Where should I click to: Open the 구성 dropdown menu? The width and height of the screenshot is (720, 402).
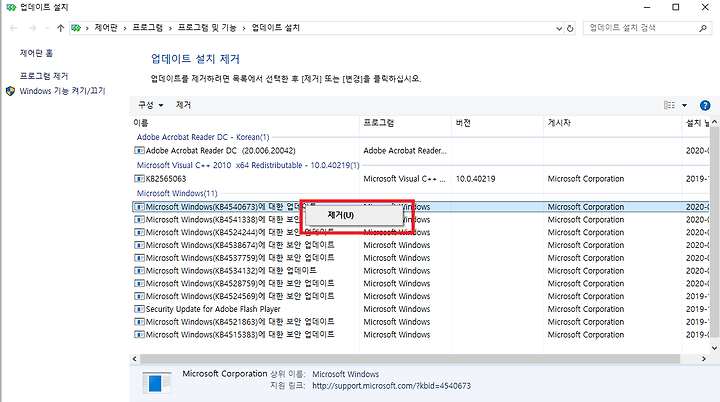[x=151, y=105]
